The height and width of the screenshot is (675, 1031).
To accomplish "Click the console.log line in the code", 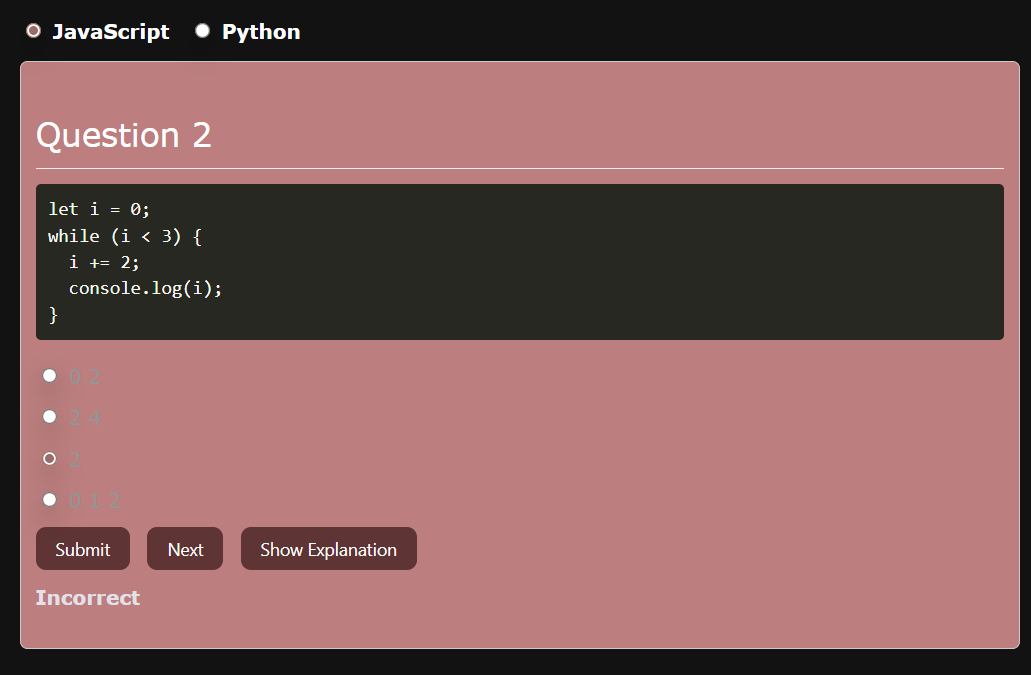I will (x=144, y=288).
